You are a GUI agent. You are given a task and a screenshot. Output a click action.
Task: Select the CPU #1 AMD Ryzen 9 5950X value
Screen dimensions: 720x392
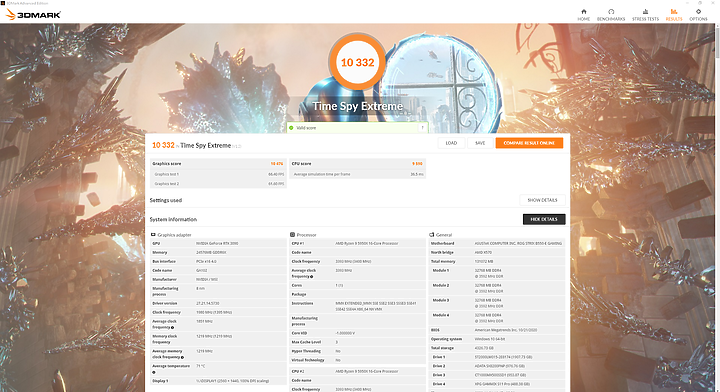(x=367, y=243)
